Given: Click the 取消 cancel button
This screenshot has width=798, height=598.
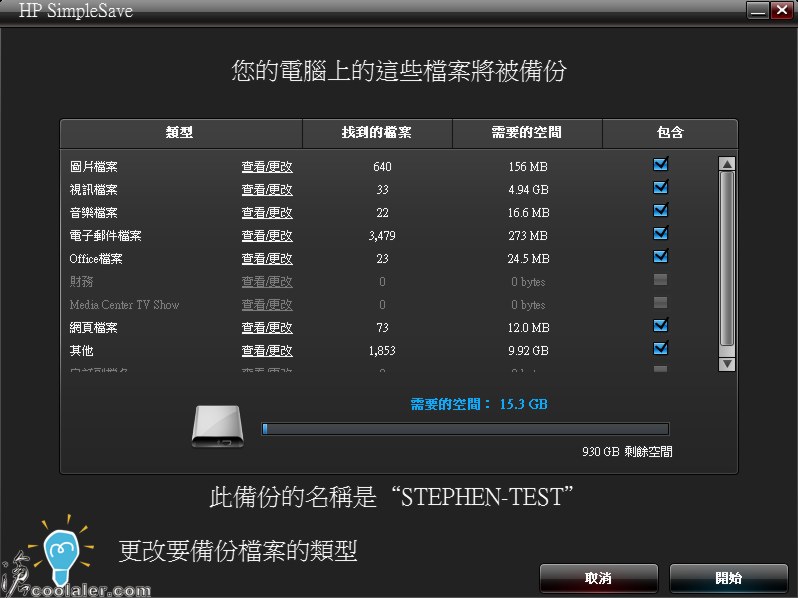Looking at the screenshot, I should pyautogui.click(x=598, y=578).
